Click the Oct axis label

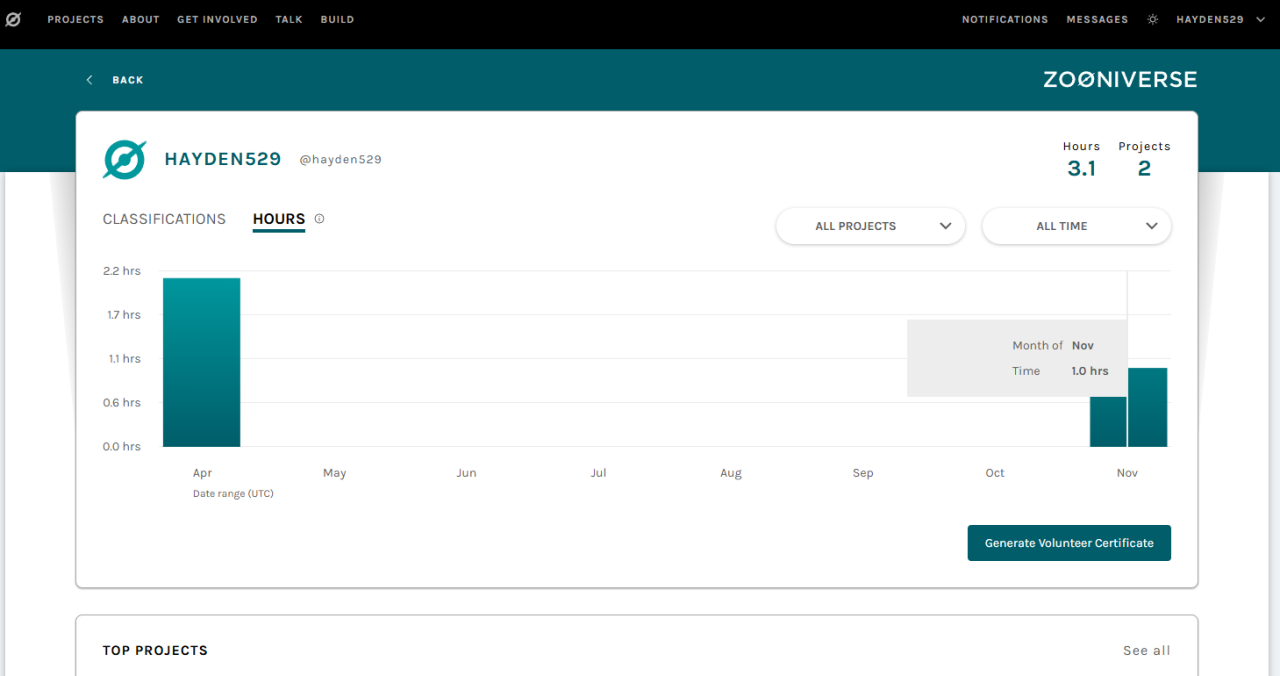995,473
